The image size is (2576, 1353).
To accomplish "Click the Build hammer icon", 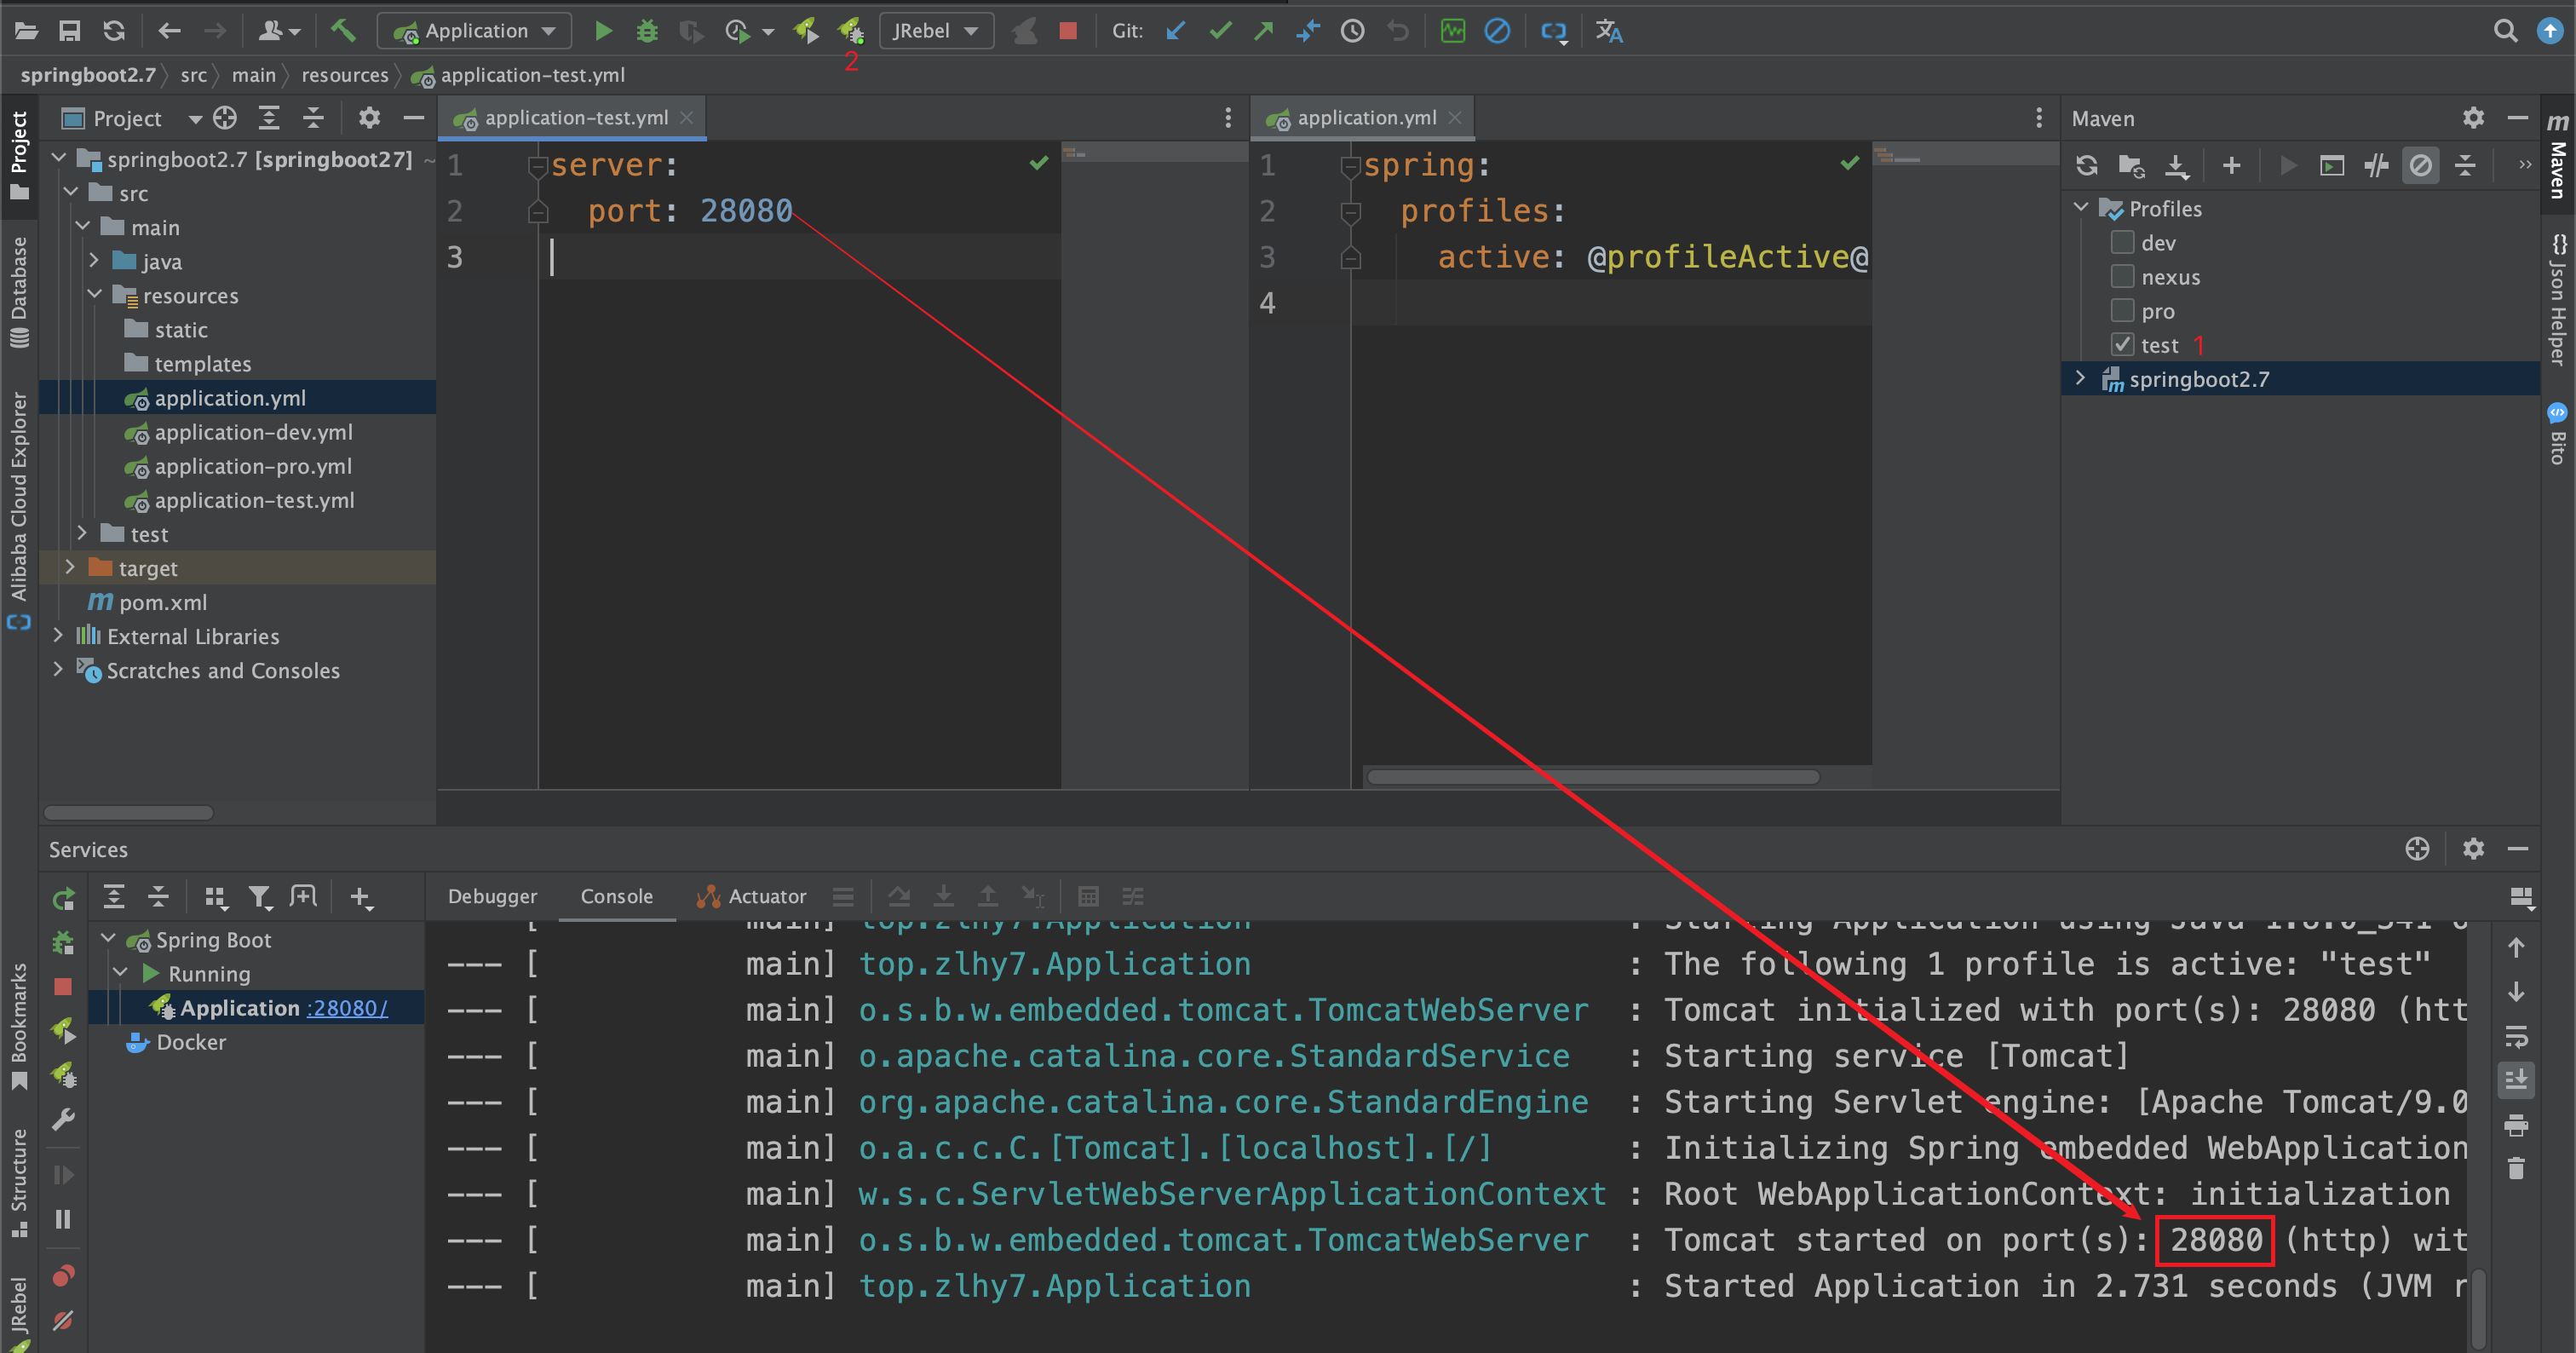I will tap(343, 31).
